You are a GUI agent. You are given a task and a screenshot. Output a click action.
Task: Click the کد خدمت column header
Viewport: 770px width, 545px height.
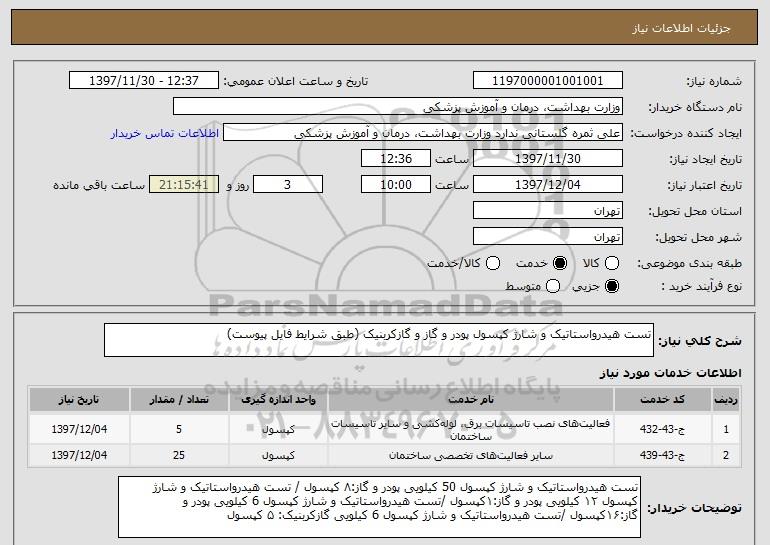pyautogui.click(x=662, y=400)
